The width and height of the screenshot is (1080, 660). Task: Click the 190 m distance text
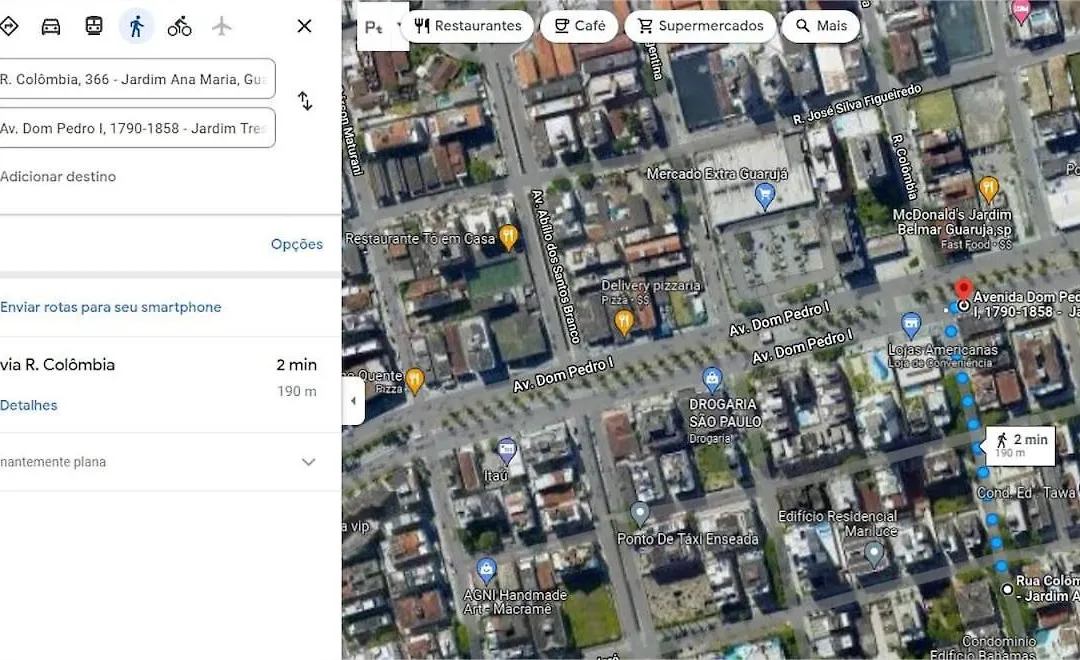coord(297,391)
